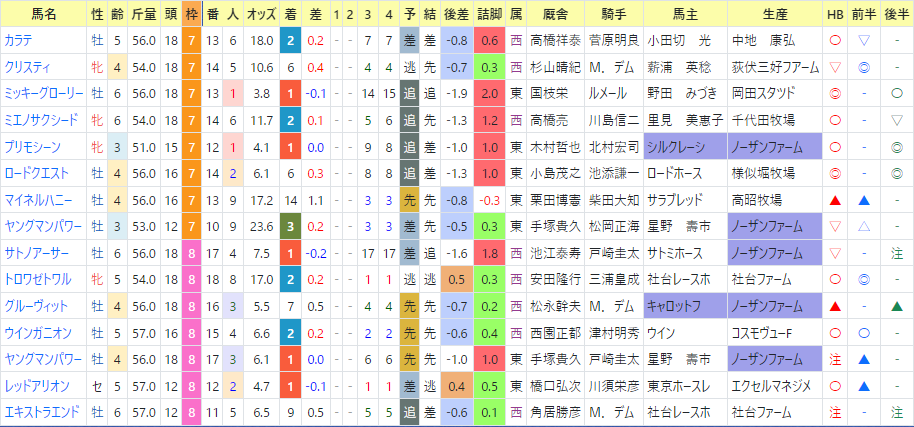The width and height of the screenshot is (914, 427).
Task: Select trainer cell 角居勝彦
Action: pos(554,412)
